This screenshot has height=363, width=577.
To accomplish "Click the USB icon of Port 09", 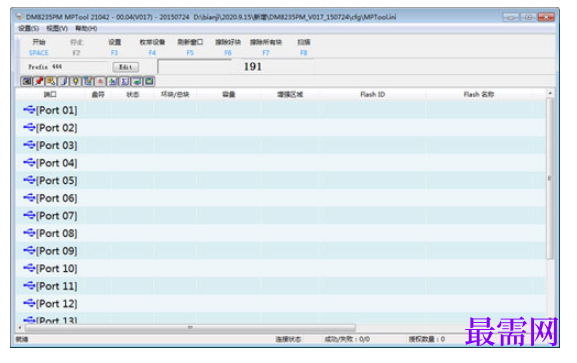I will pyautogui.click(x=29, y=251).
